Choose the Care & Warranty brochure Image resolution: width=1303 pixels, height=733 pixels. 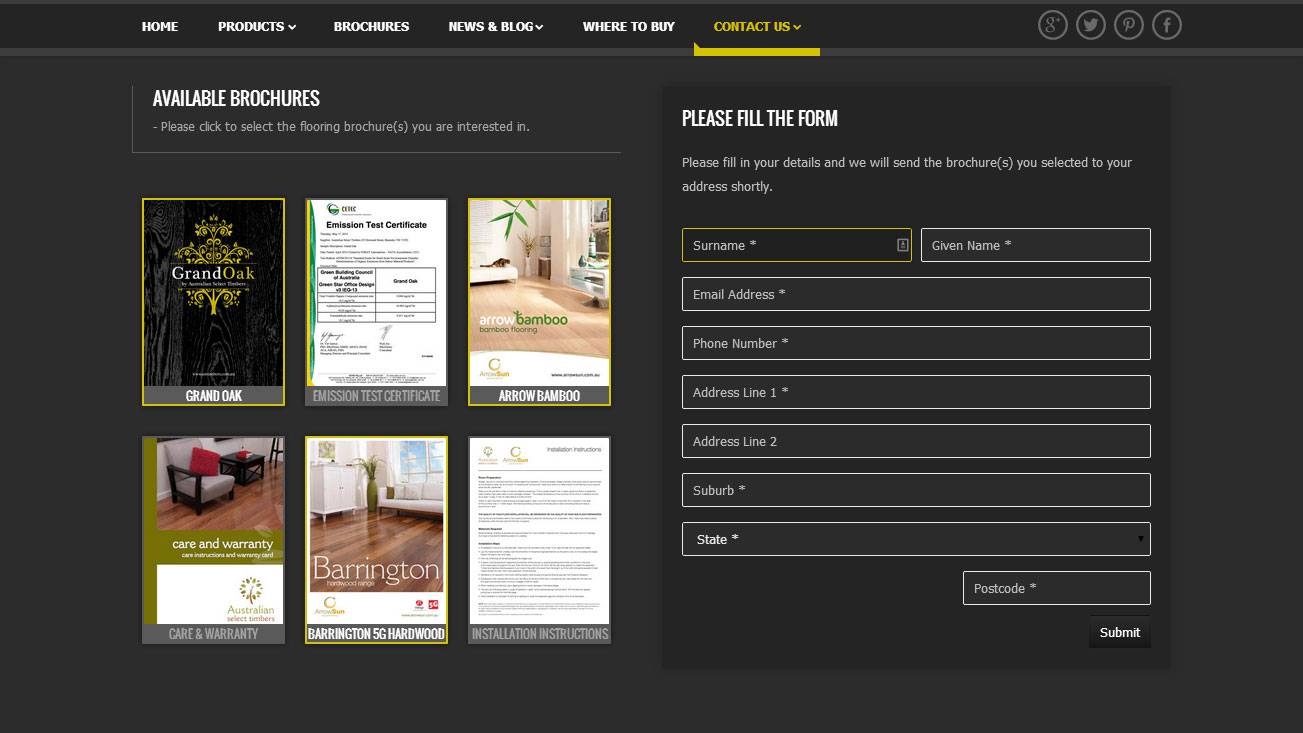[213, 539]
